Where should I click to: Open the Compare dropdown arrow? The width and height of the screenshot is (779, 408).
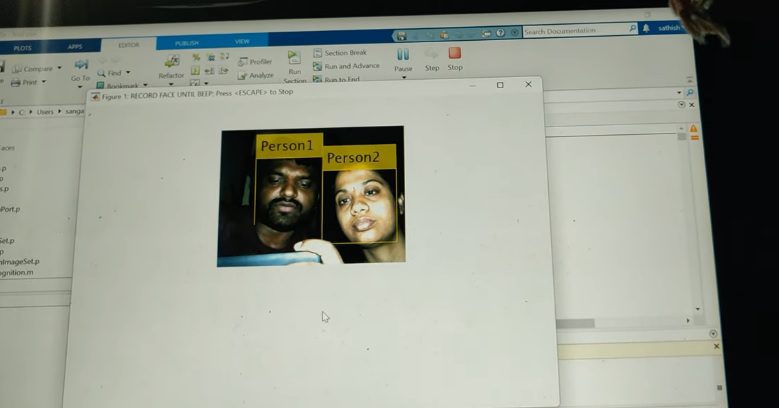point(60,68)
